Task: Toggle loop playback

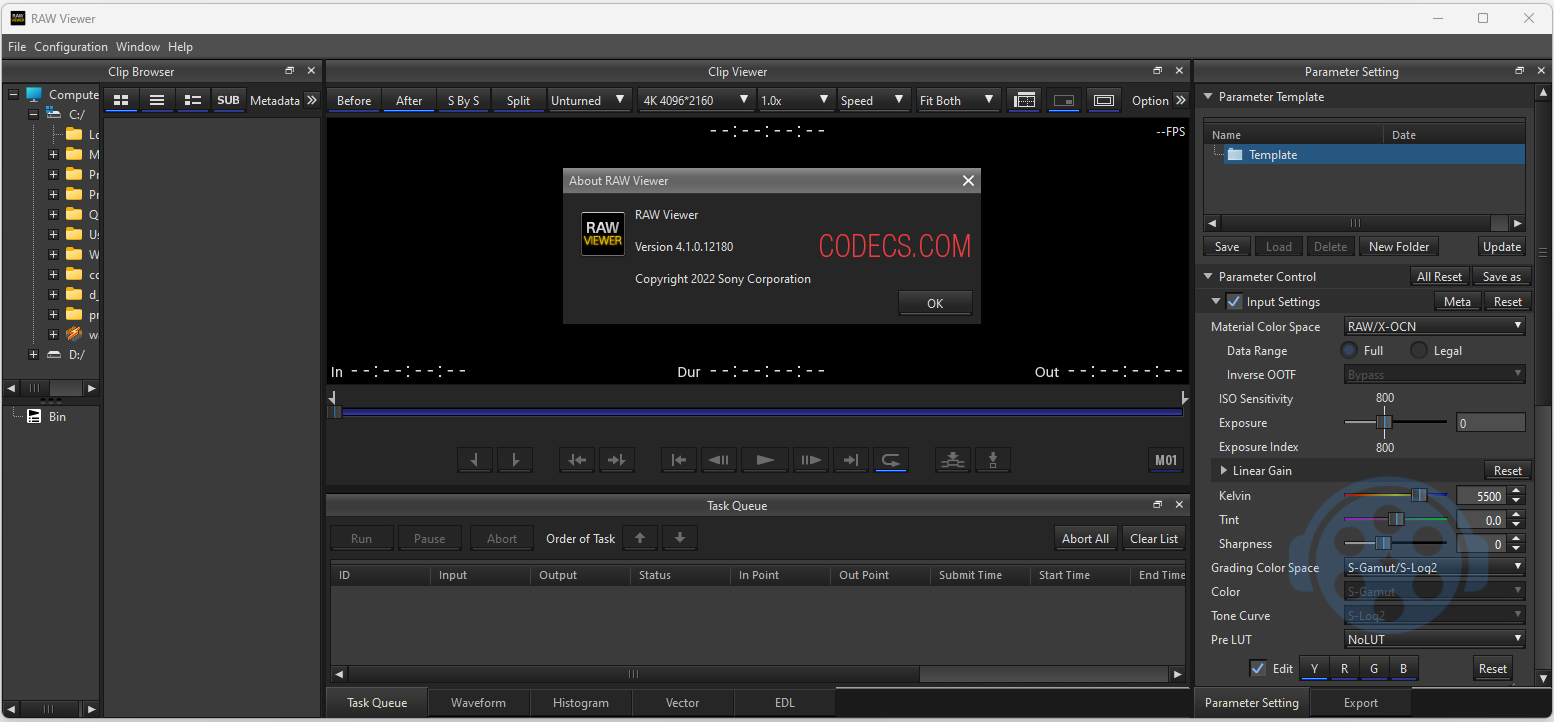Action: pyautogui.click(x=890, y=460)
